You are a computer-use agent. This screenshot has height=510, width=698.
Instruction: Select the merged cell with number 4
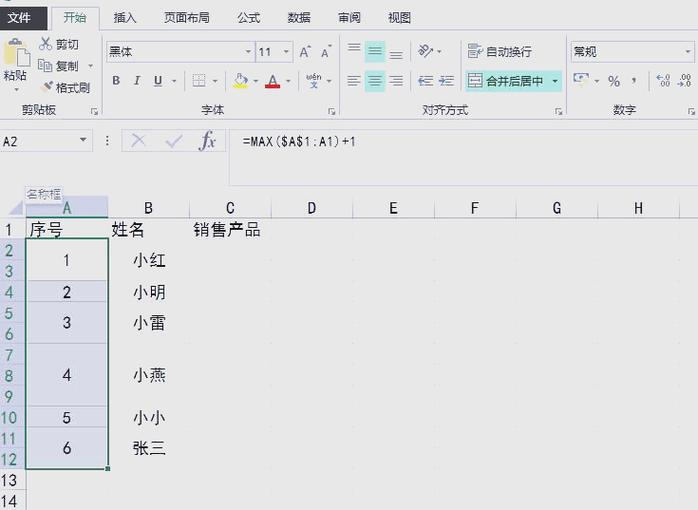67,375
